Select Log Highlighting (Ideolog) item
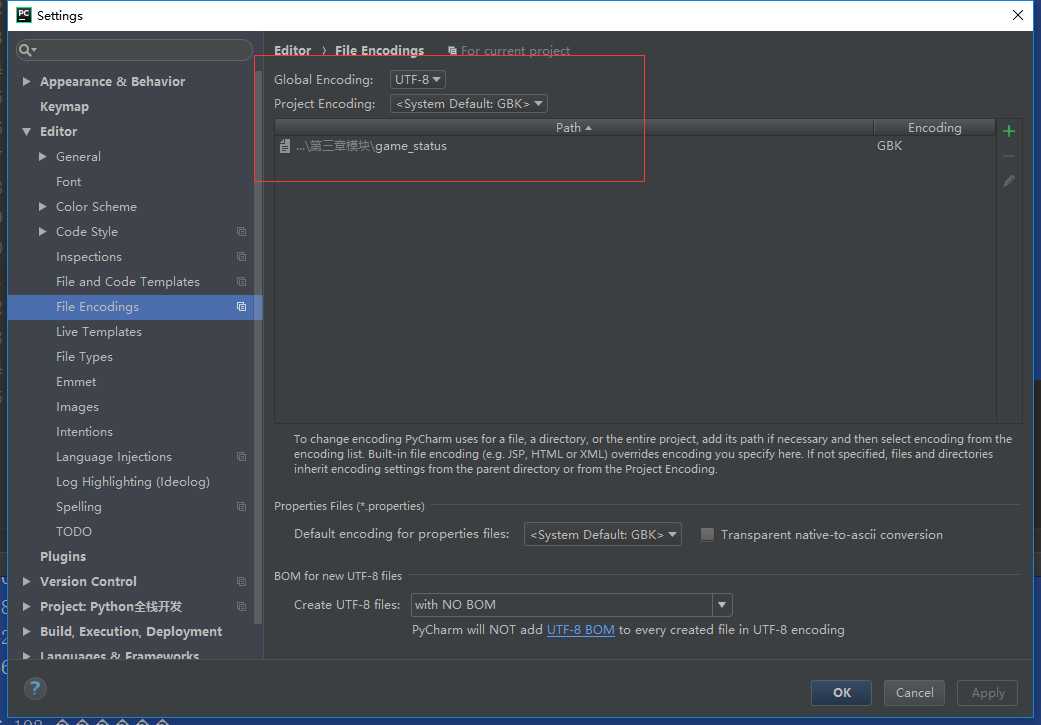Image resolution: width=1041 pixels, height=725 pixels. coord(133,482)
